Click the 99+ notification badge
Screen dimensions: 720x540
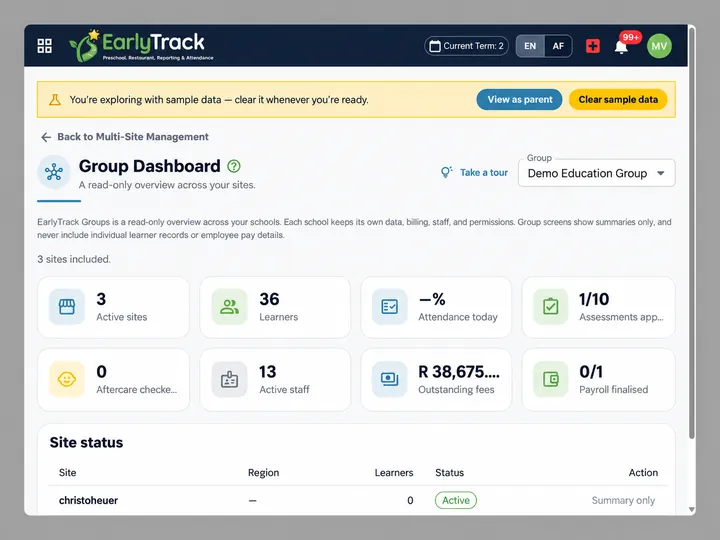coord(630,38)
